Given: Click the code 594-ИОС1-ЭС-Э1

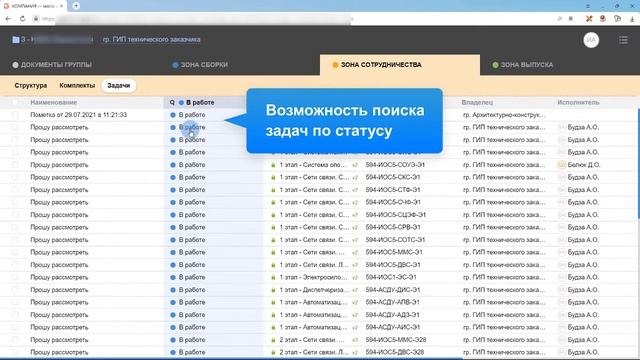Looking at the screenshot, I should 391,278.
